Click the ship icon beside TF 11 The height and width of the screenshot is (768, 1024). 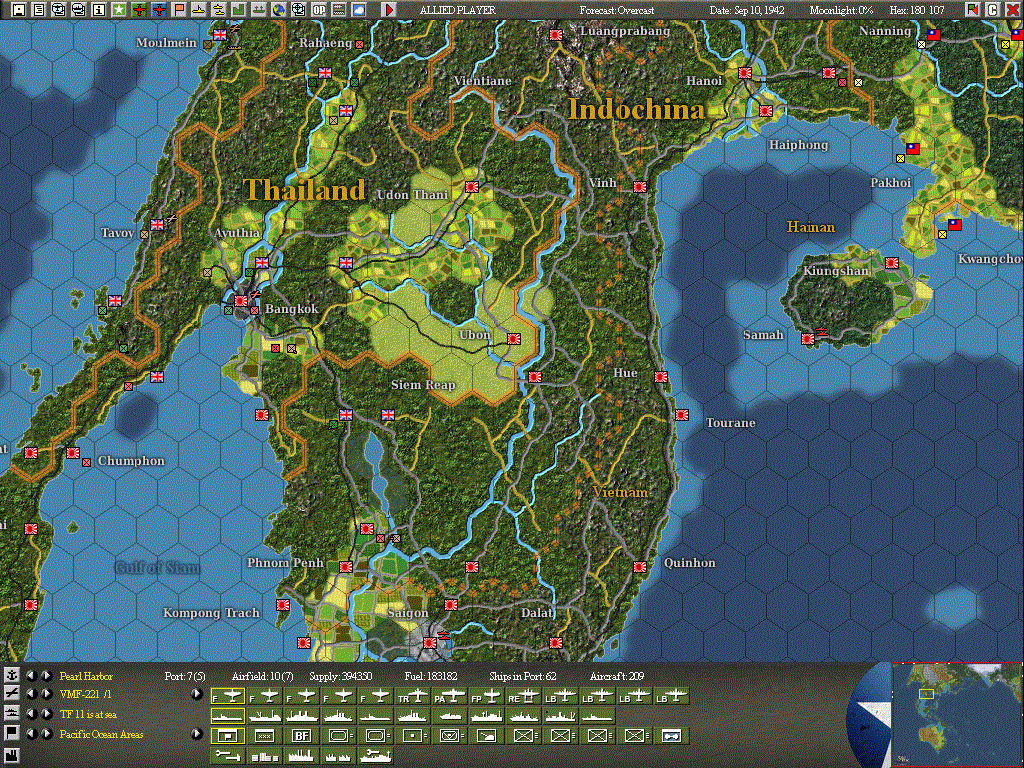pyautogui.click(x=12, y=714)
